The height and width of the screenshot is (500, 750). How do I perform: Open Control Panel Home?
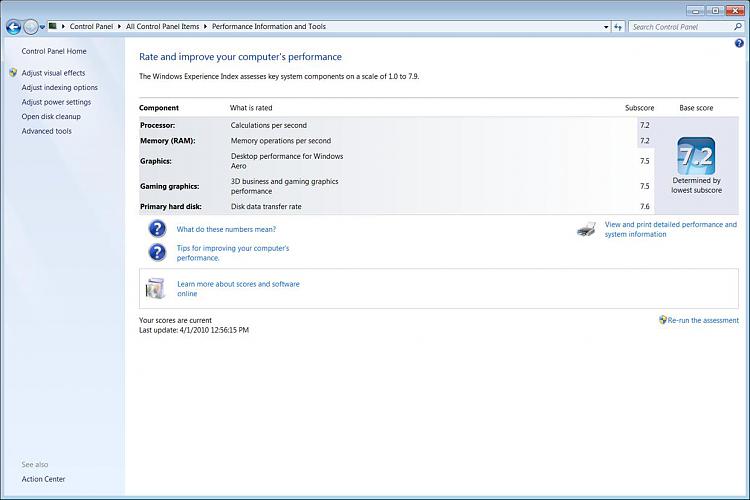pos(54,51)
